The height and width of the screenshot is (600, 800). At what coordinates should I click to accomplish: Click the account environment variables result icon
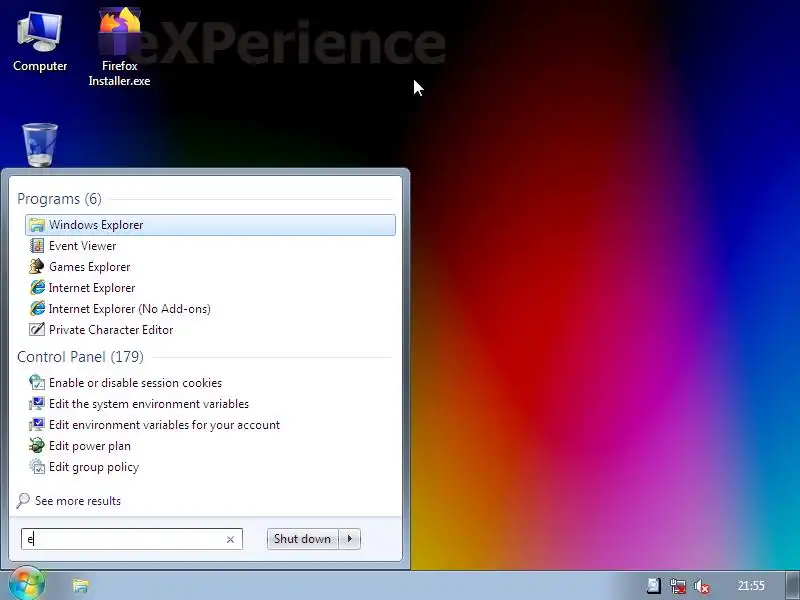[x=37, y=424]
